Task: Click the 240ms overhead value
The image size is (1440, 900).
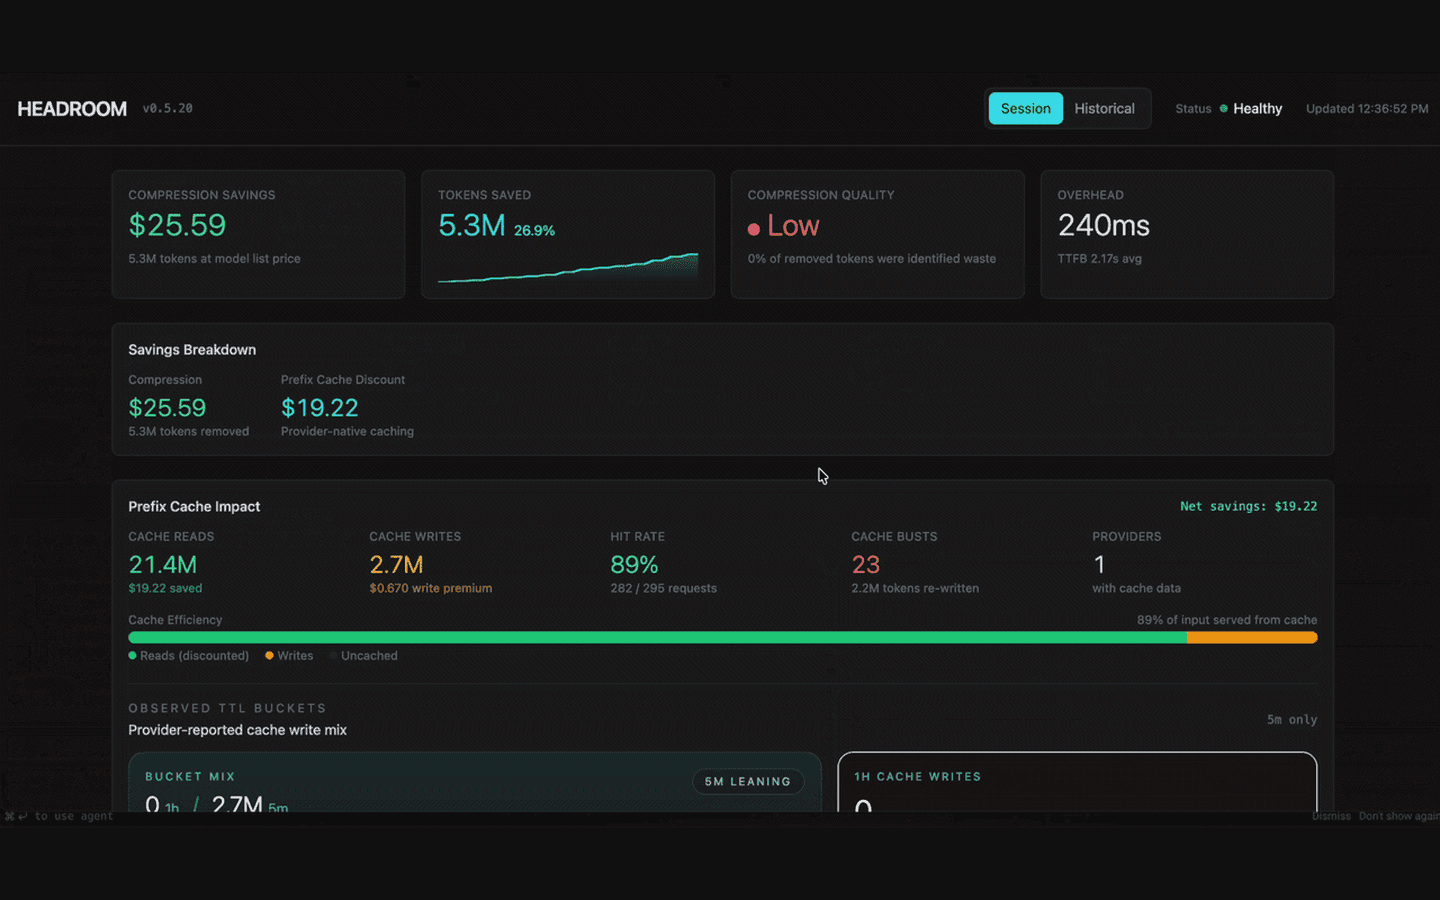Action: (x=1104, y=225)
